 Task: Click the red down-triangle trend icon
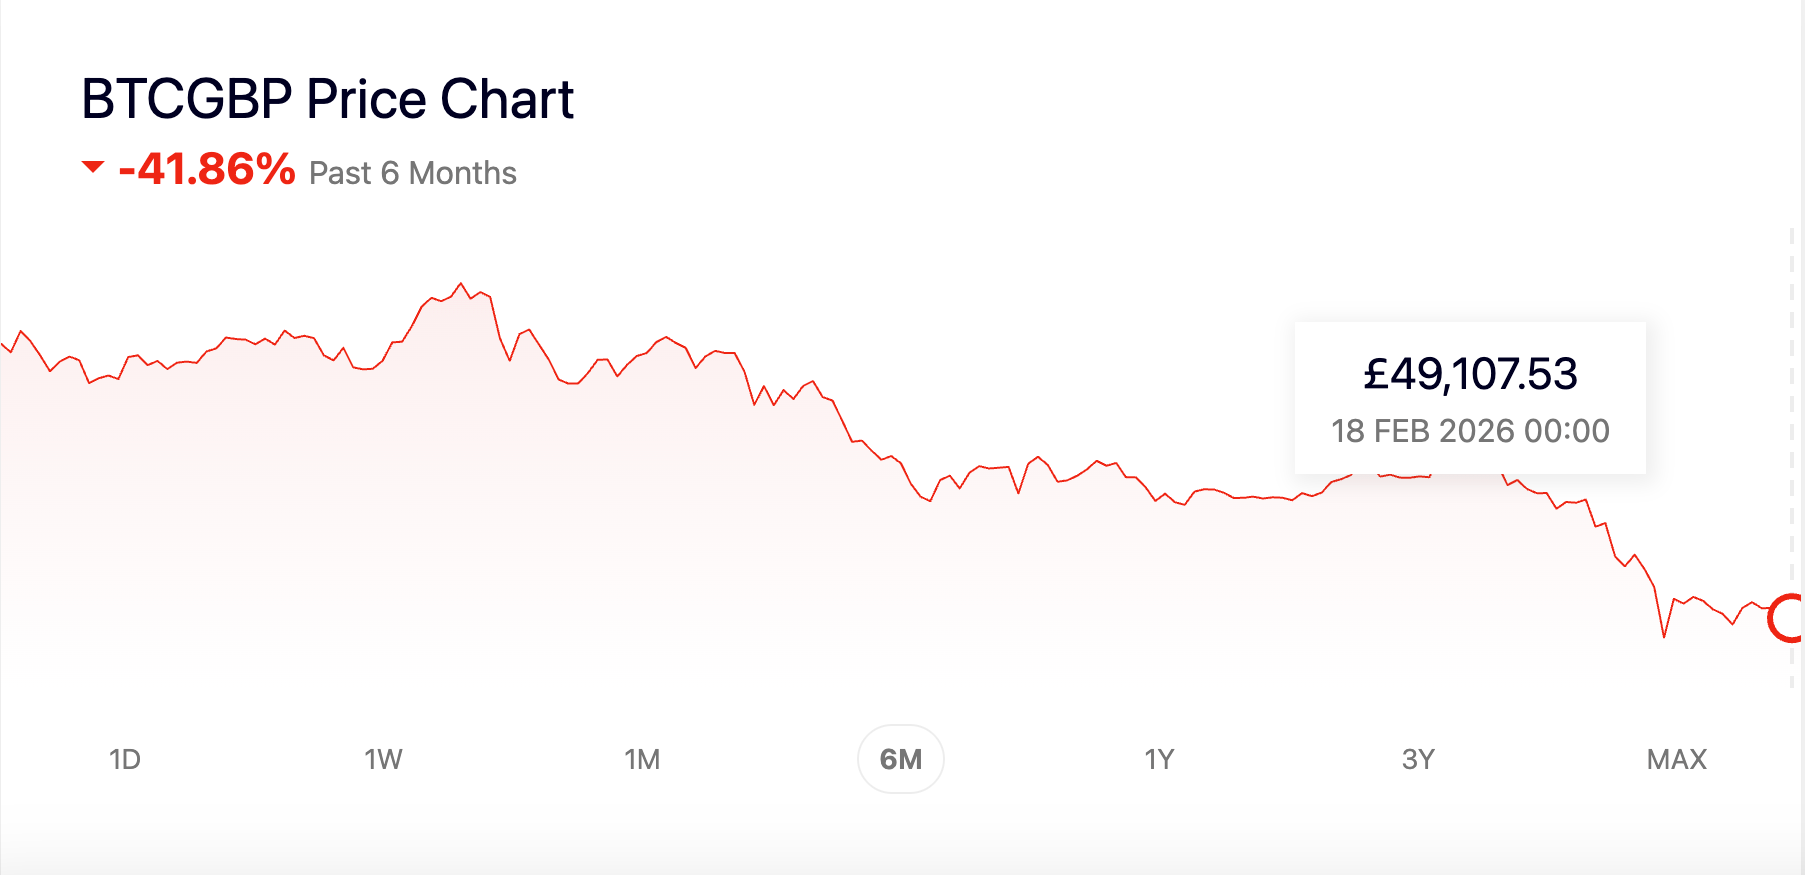coord(93,167)
